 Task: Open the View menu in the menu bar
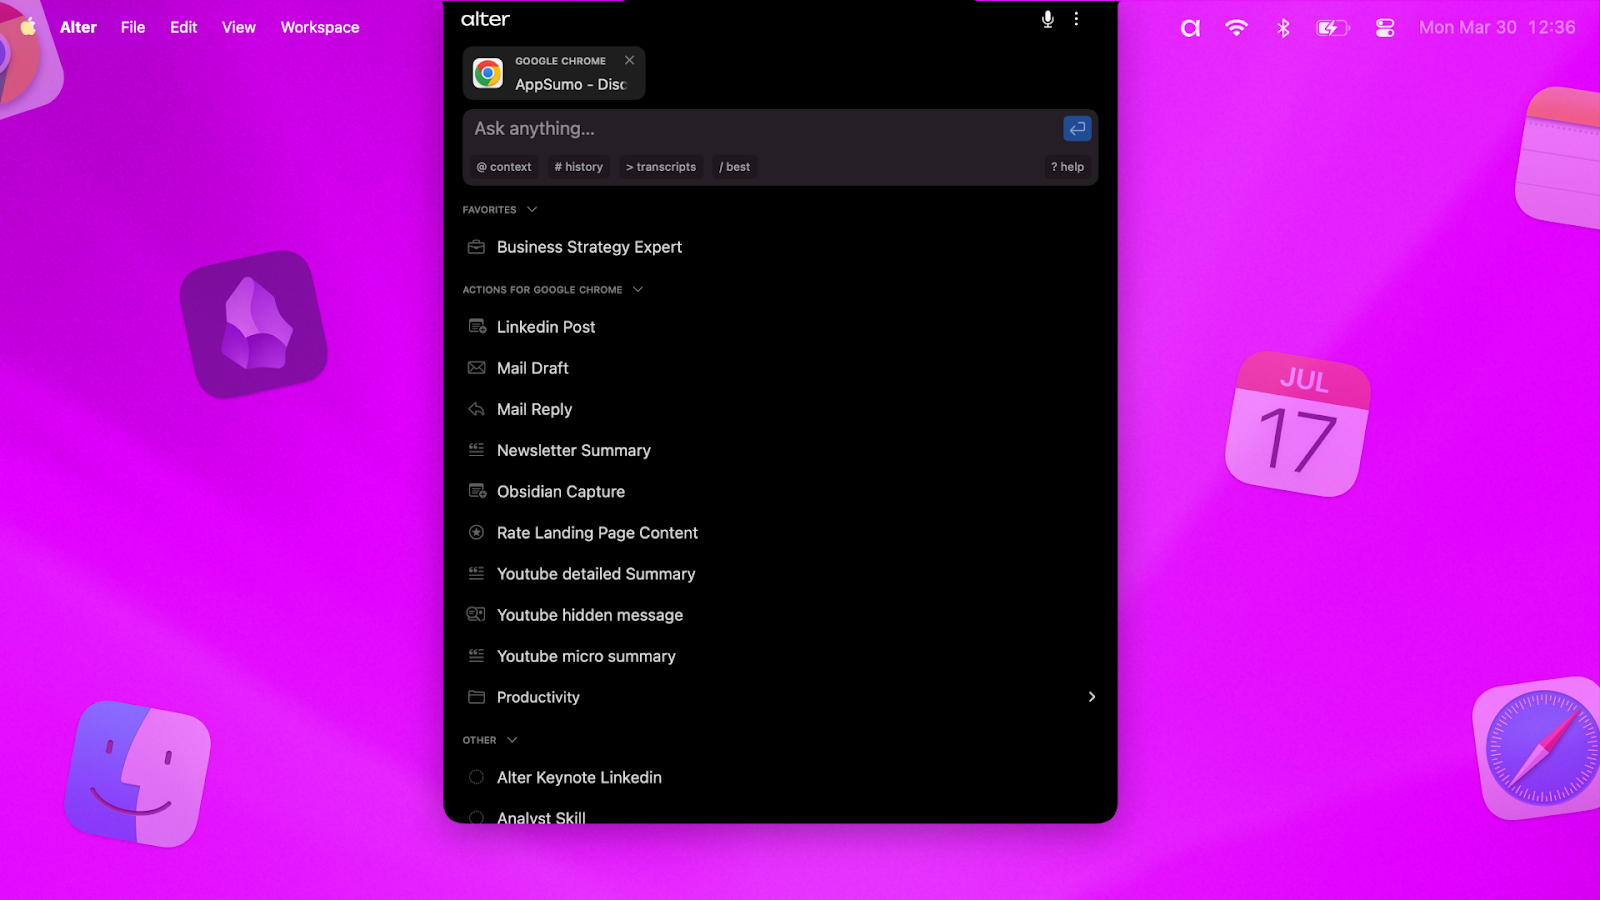pos(238,27)
